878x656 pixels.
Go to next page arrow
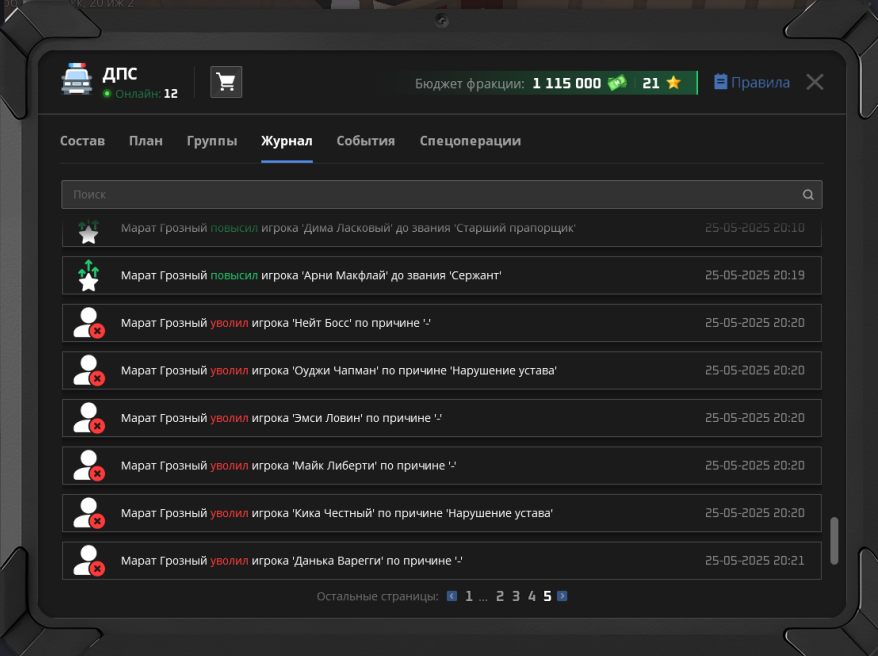(562, 596)
